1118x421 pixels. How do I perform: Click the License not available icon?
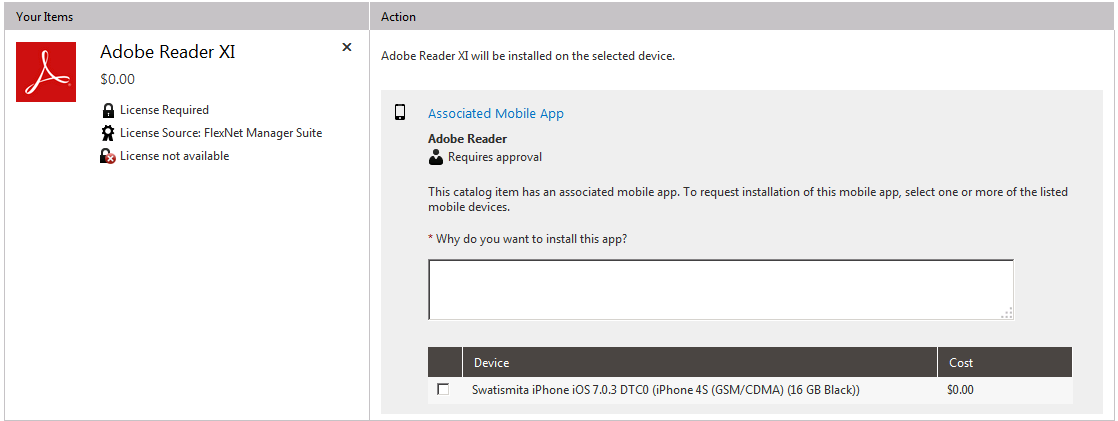(108, 156)
